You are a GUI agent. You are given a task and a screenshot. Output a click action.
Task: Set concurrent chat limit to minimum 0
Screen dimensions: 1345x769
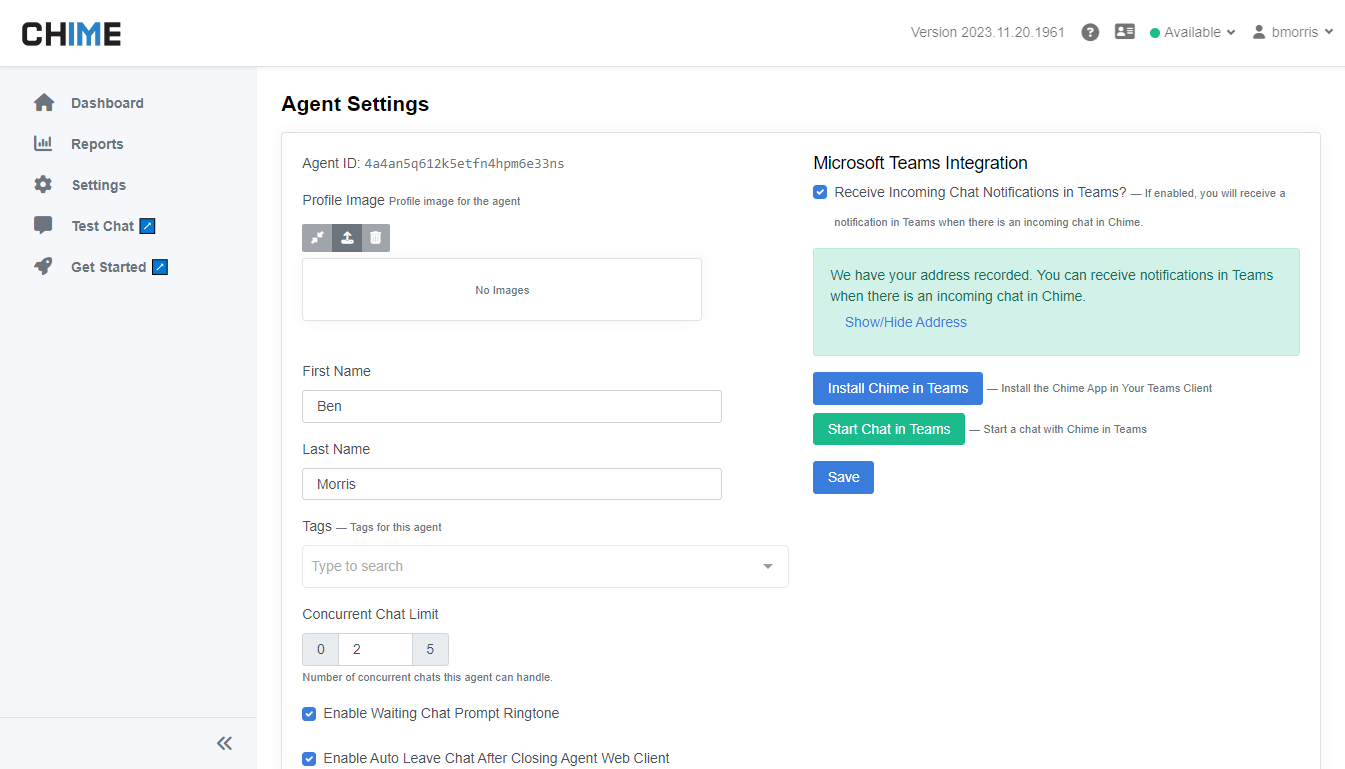click(321, 649)
